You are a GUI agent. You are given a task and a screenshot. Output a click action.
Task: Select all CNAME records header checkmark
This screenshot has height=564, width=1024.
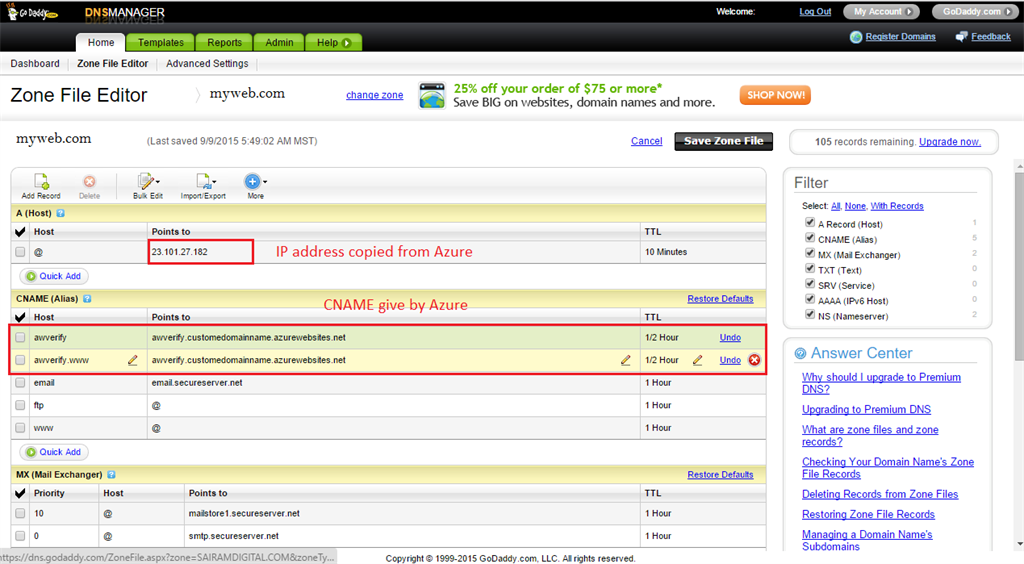(x=20, y=317)
